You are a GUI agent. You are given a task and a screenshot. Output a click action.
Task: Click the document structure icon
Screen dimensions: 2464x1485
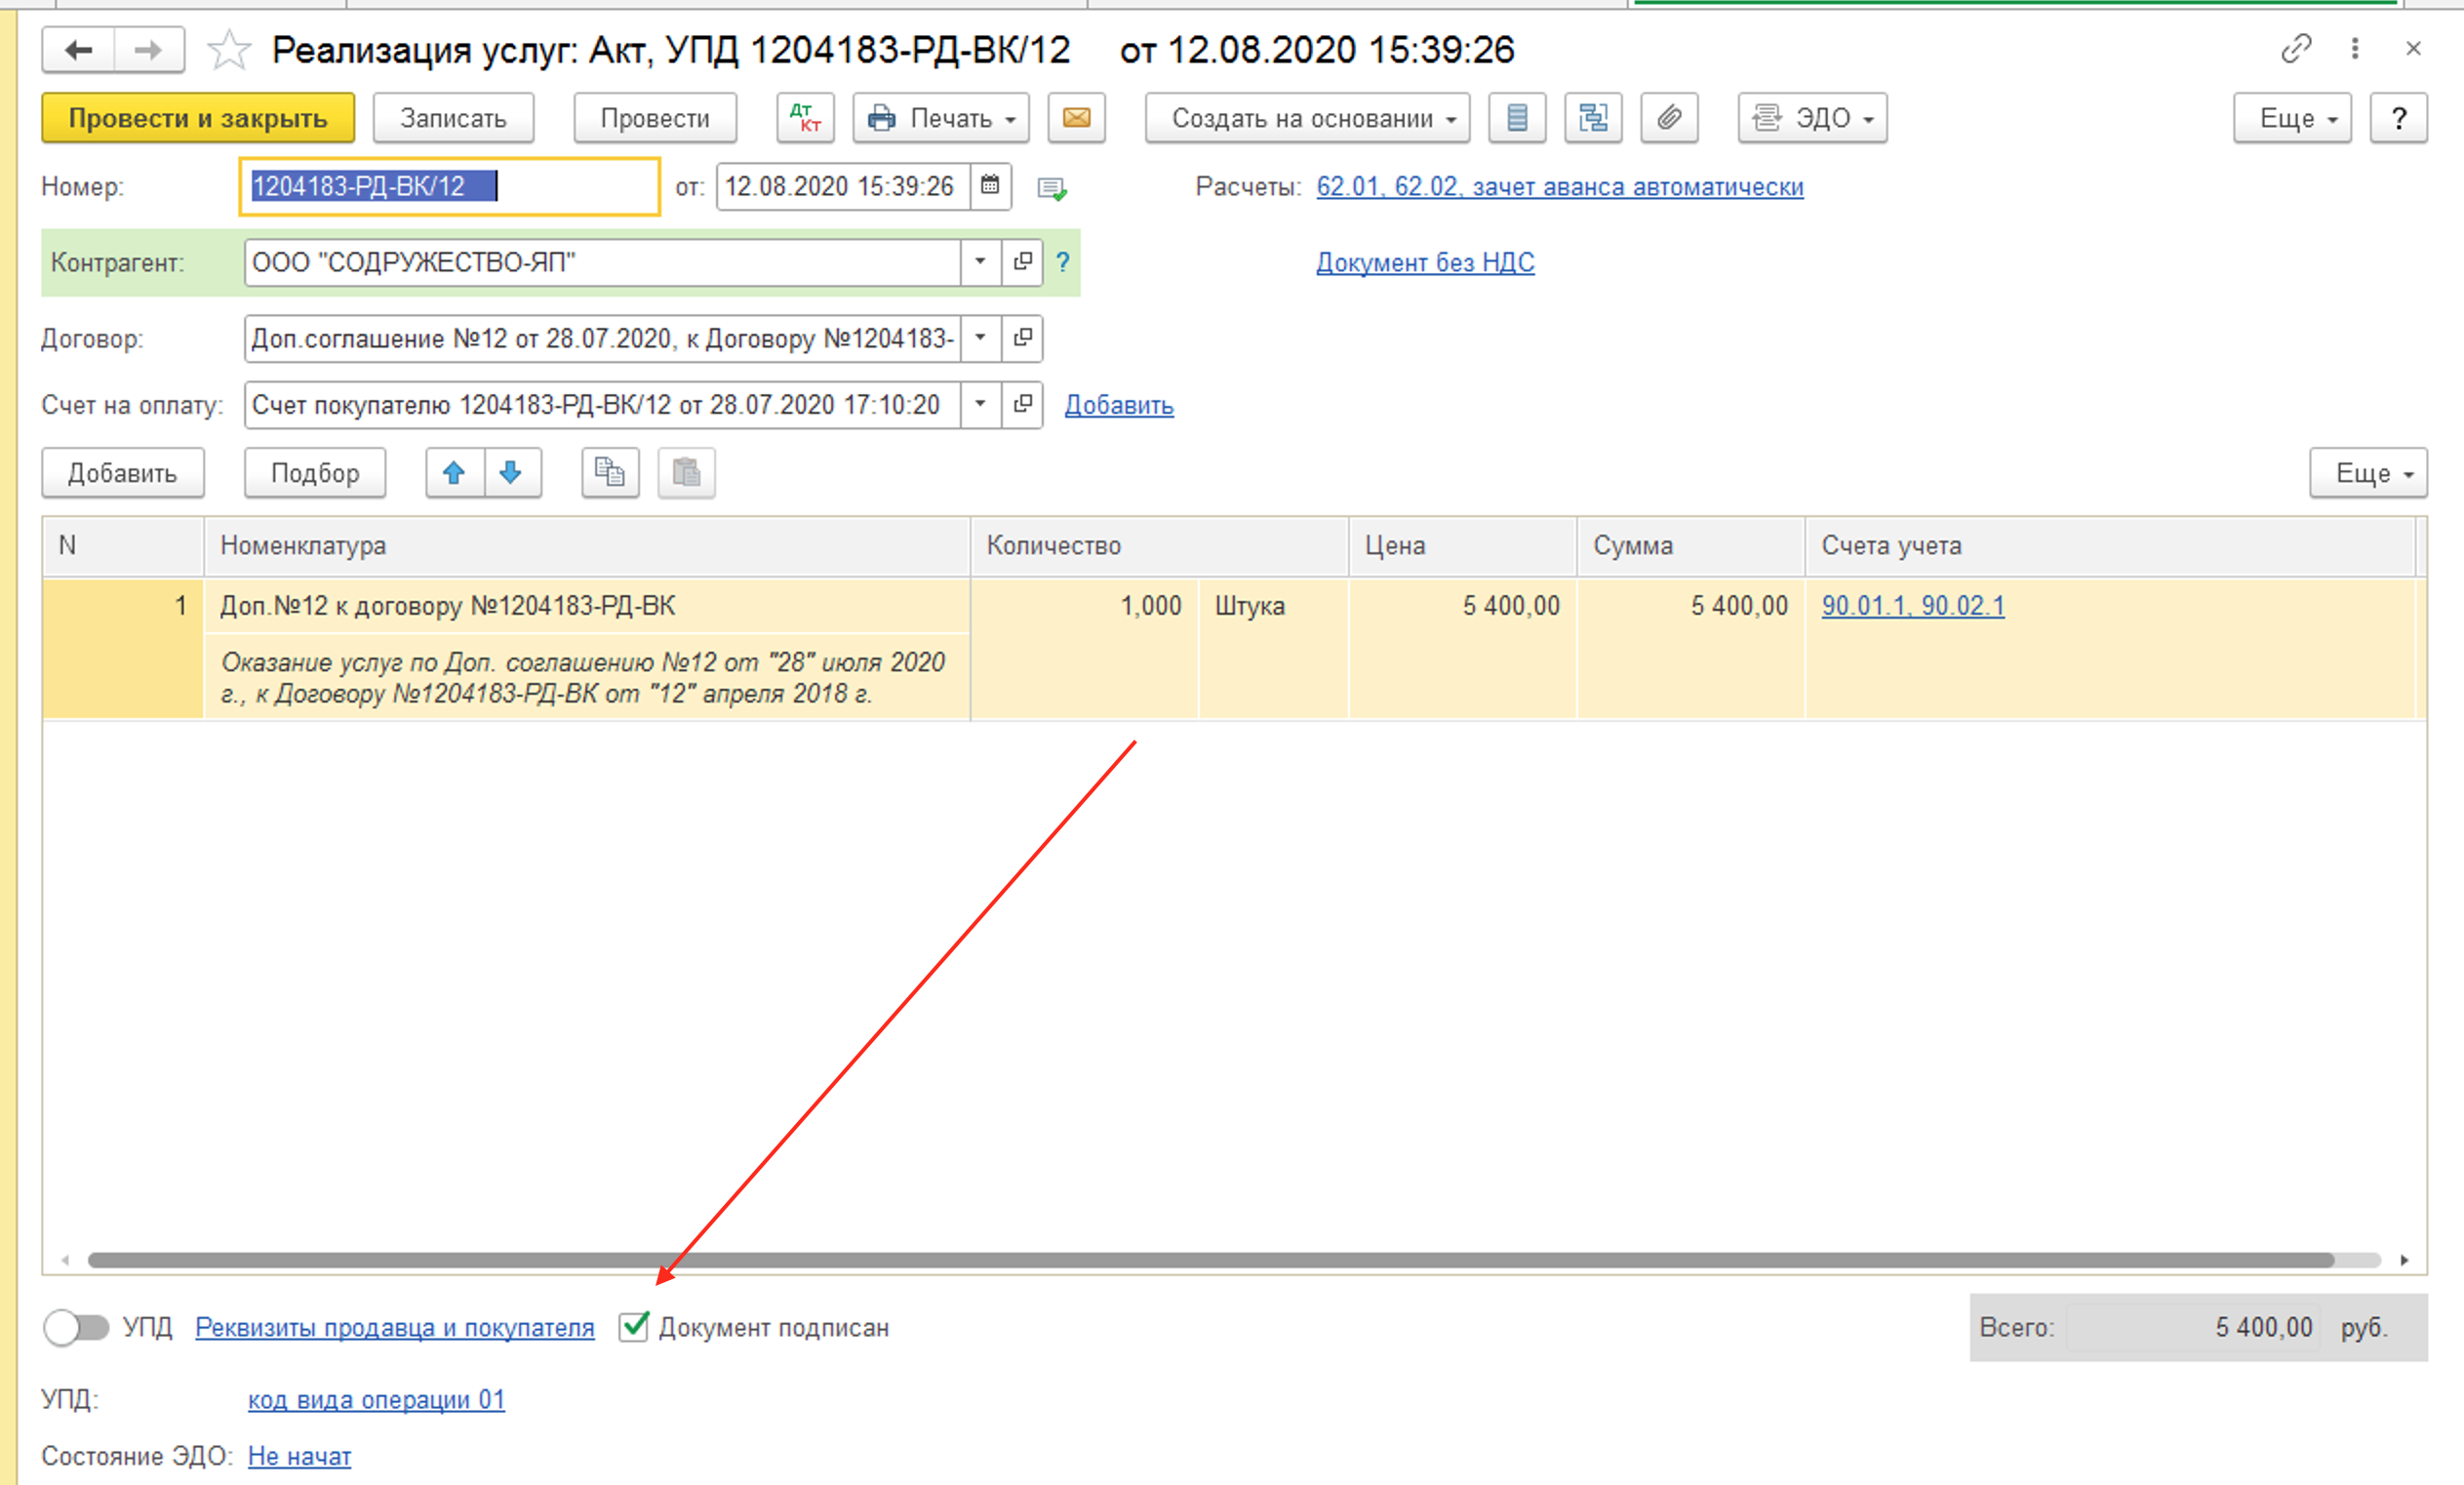(x=1592, y=118)
